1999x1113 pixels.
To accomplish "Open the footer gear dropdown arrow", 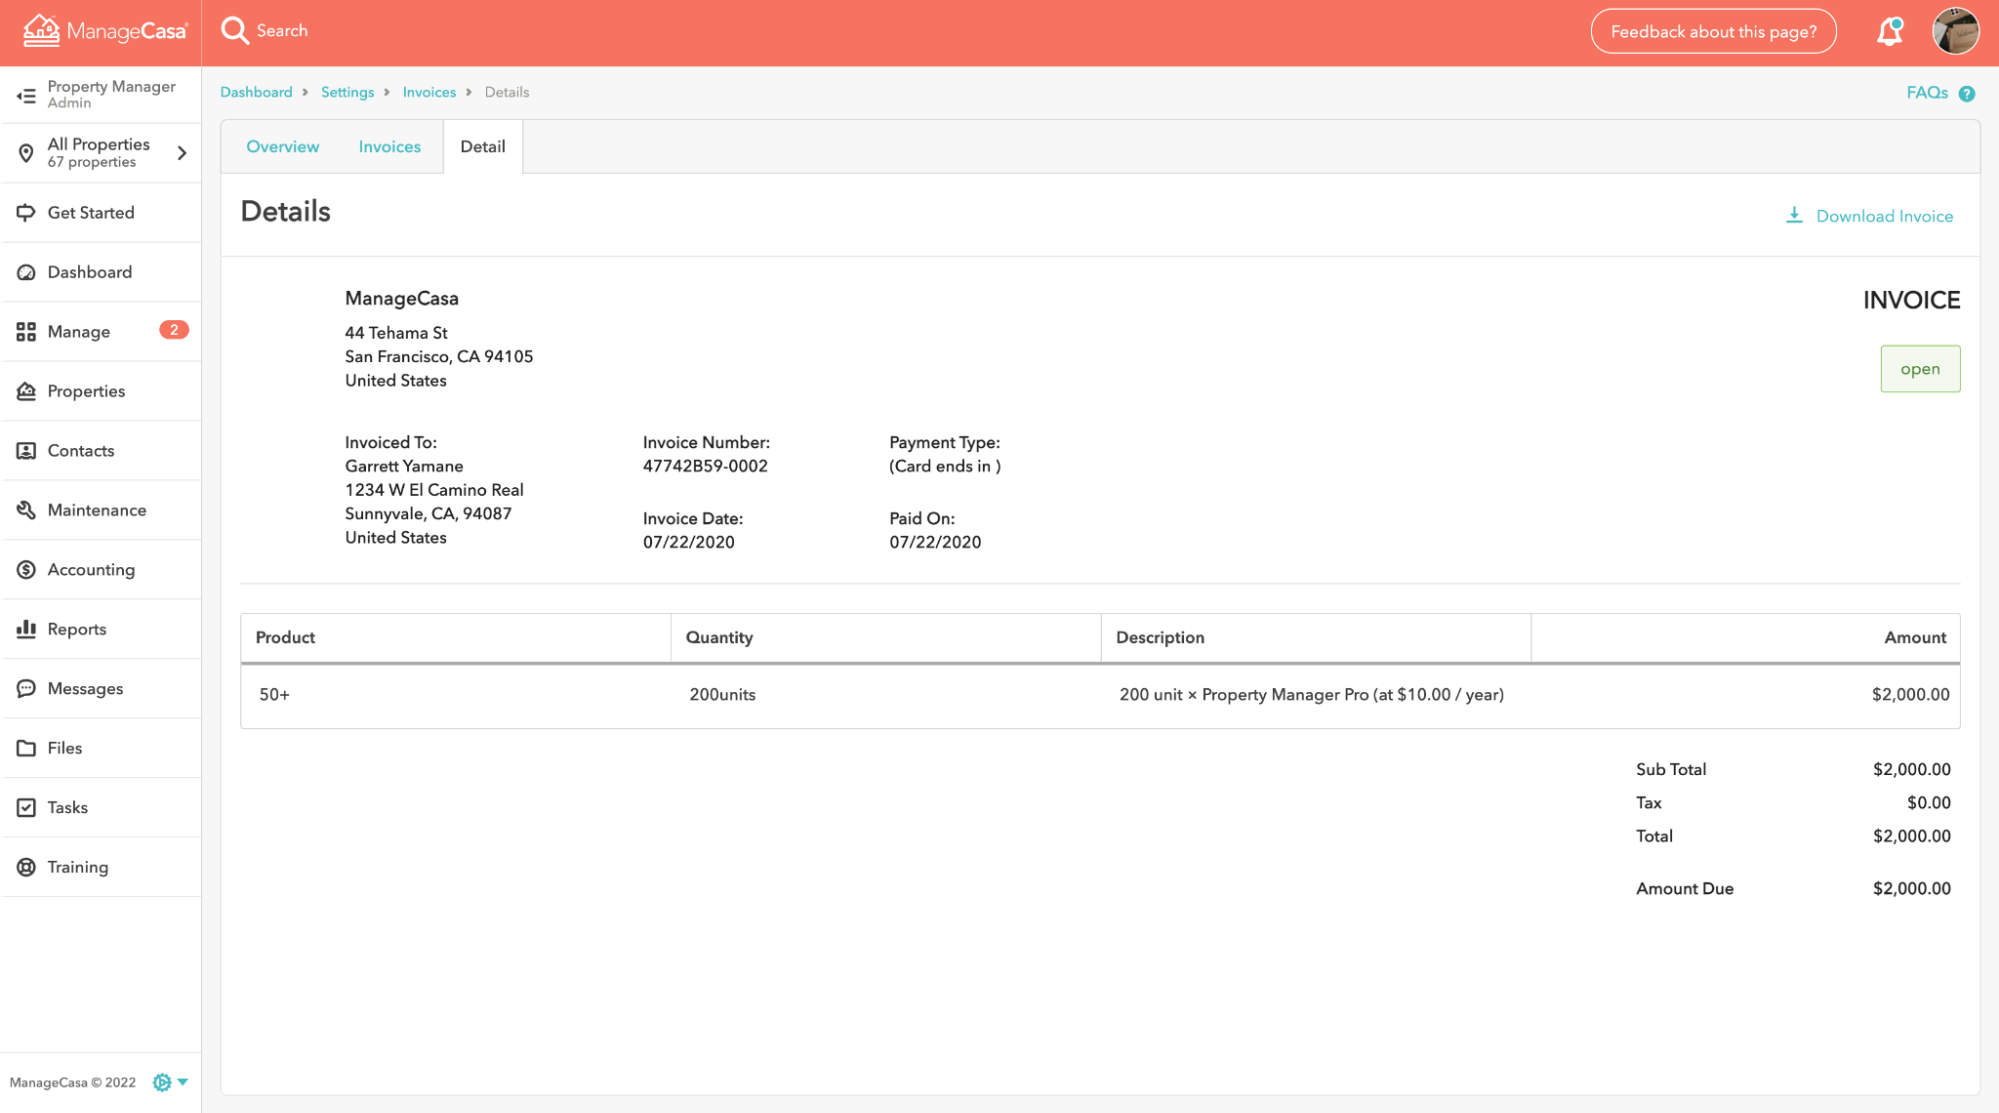I will tap(183, 1082).
